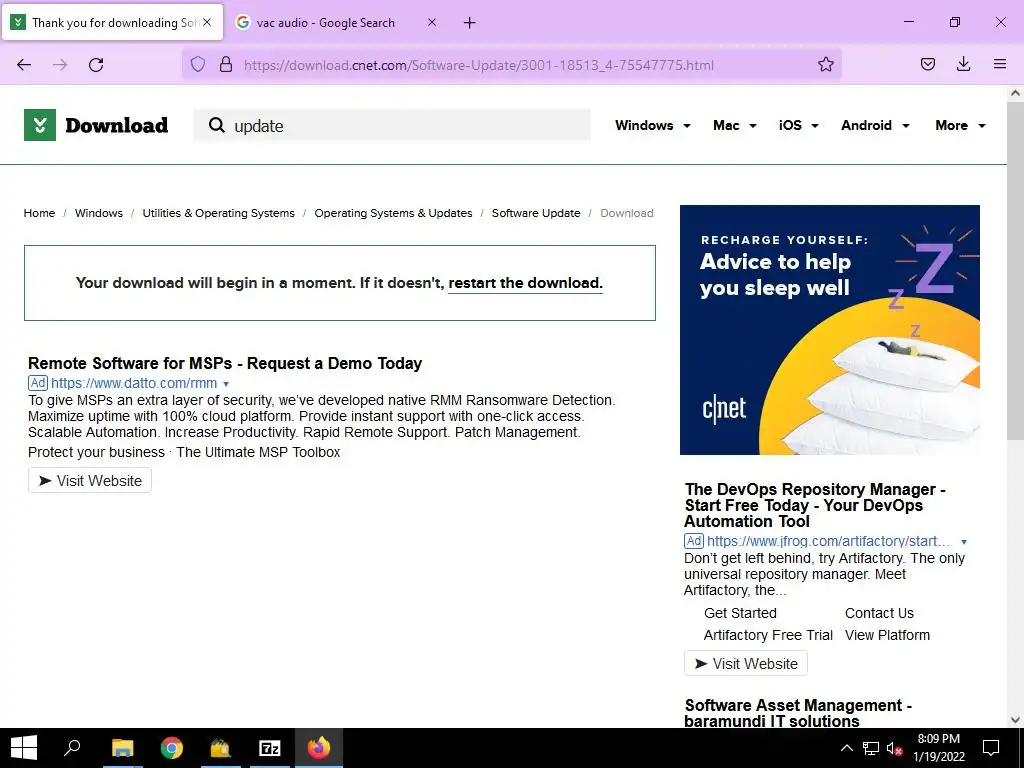Screen dimensions: 1024x768
Task: Go to the Windows breadcrumb
Action: point(99,213)
